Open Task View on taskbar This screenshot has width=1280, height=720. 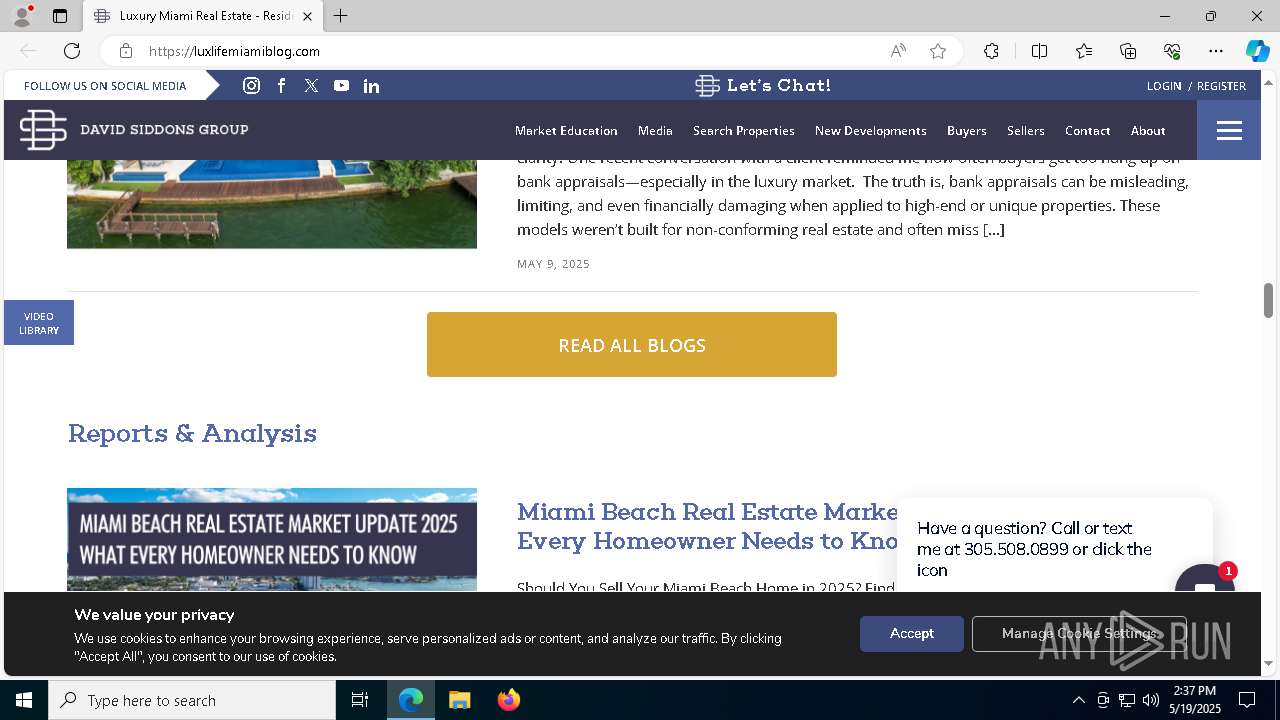pos(360,700)
